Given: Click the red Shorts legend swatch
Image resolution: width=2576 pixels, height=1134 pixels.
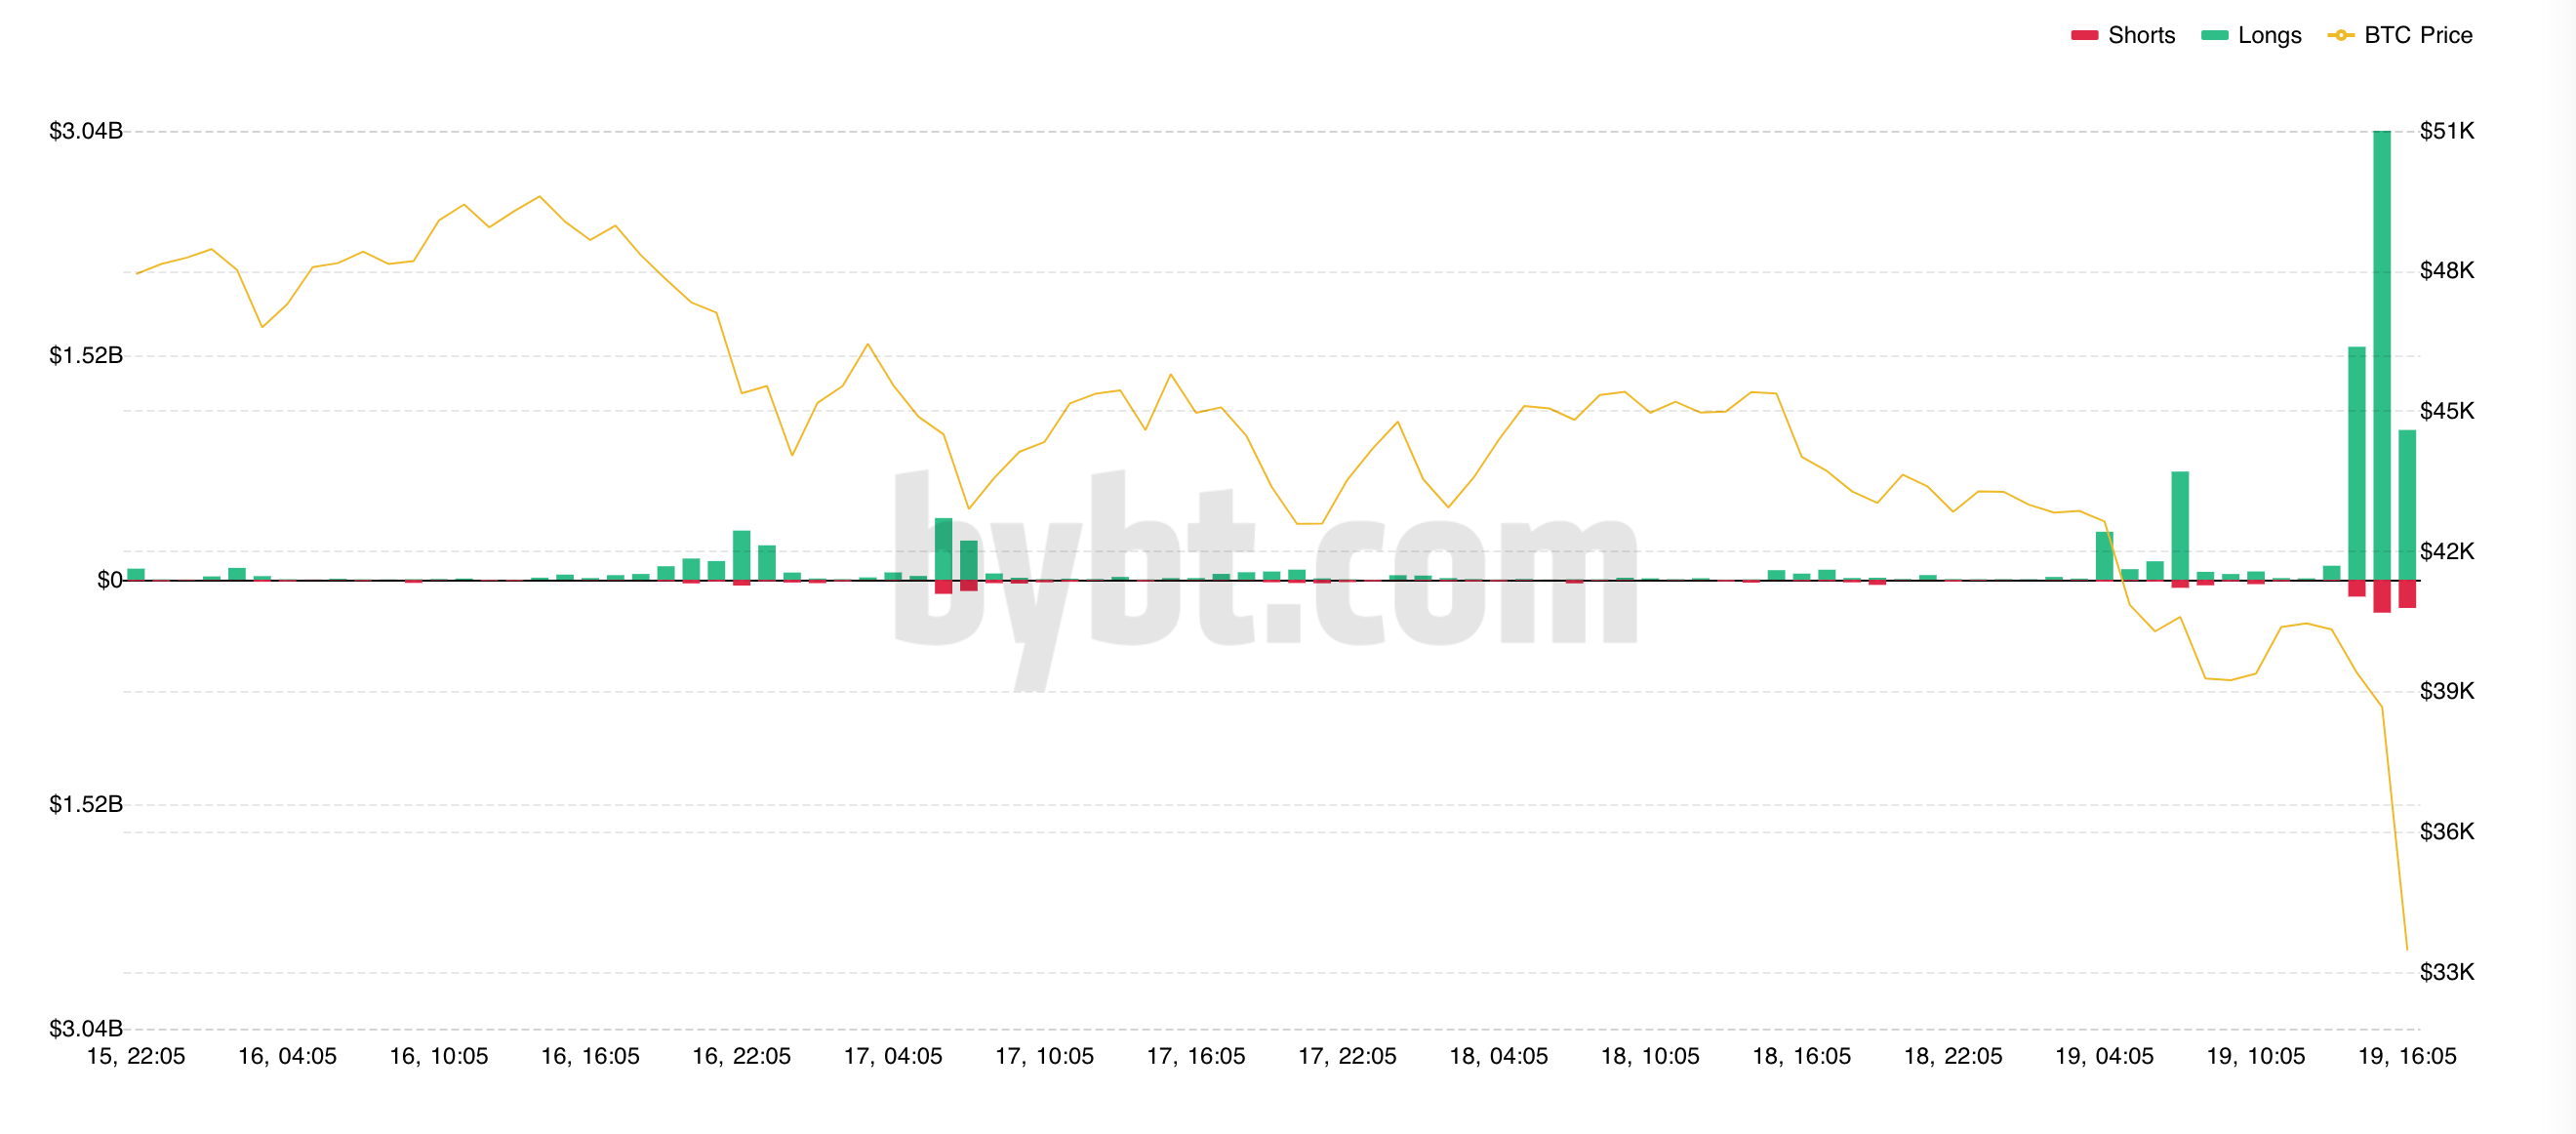Looking at the screenshot, I should coord(2084,35).
